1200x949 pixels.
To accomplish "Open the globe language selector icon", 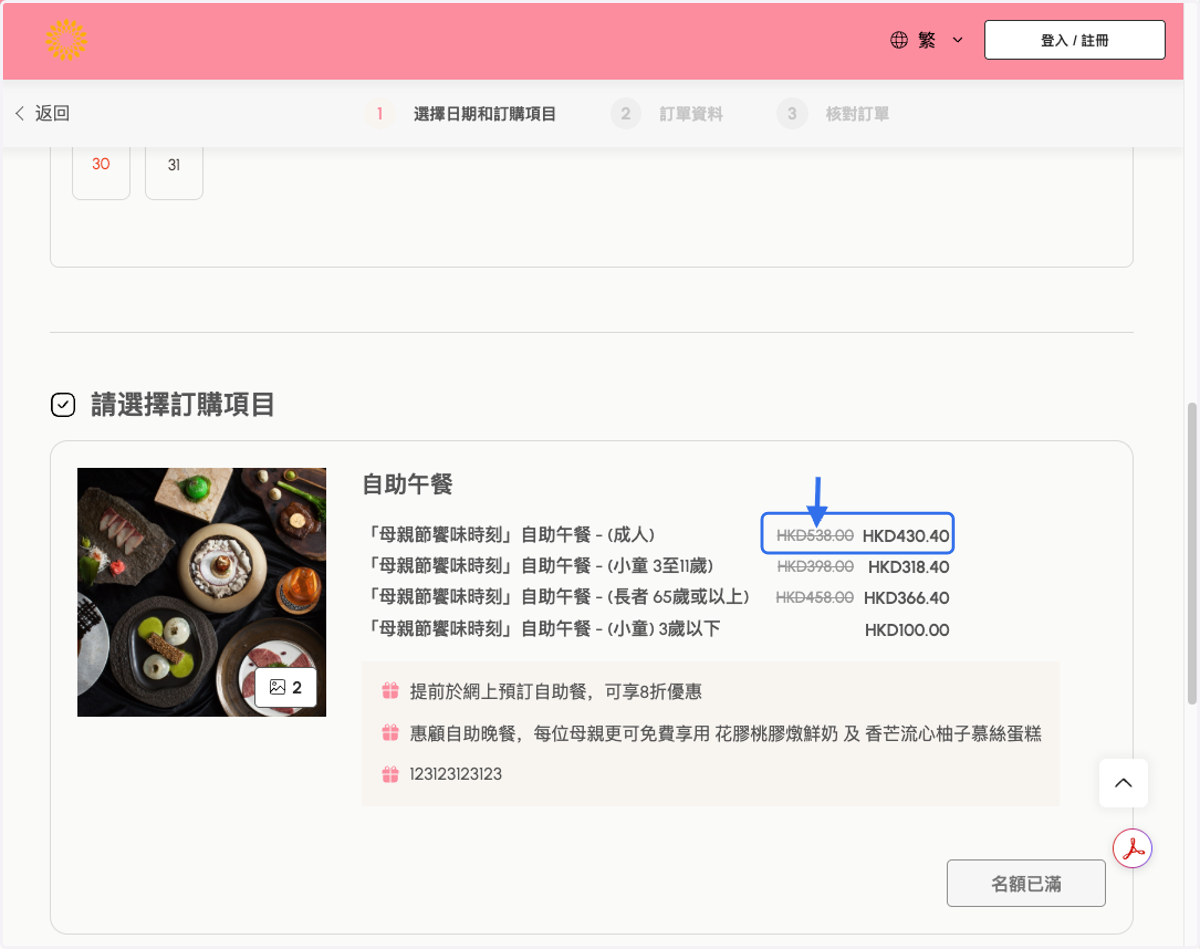I will click(x=899, y=40).
